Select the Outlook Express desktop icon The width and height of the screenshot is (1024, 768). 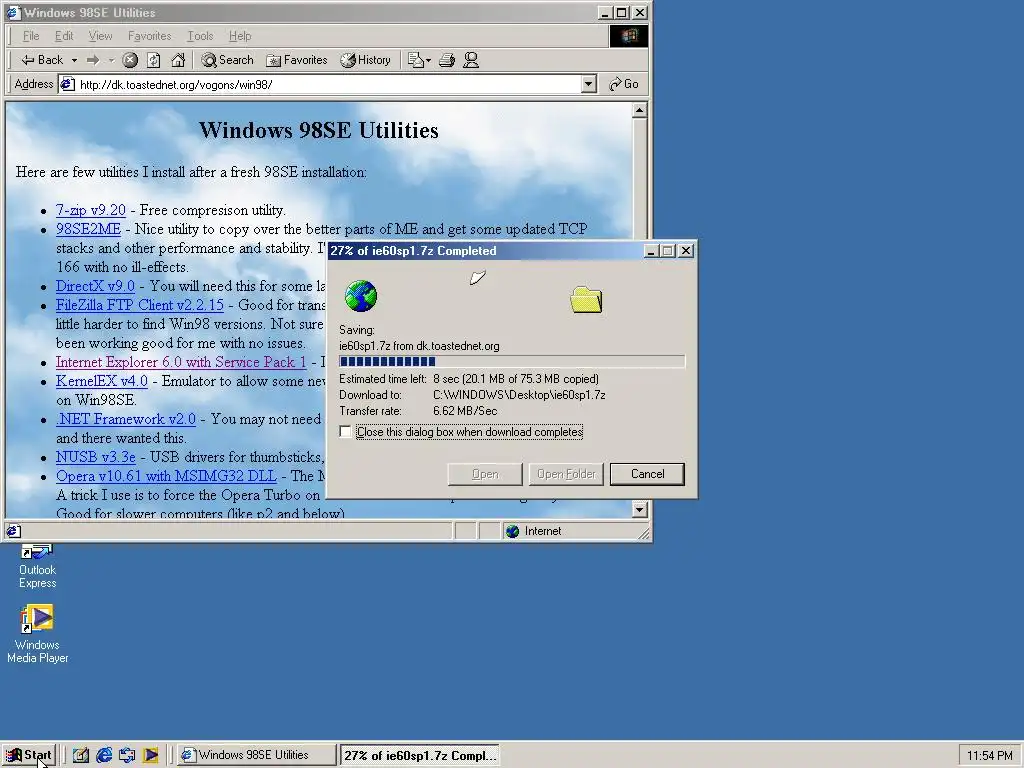37,566
